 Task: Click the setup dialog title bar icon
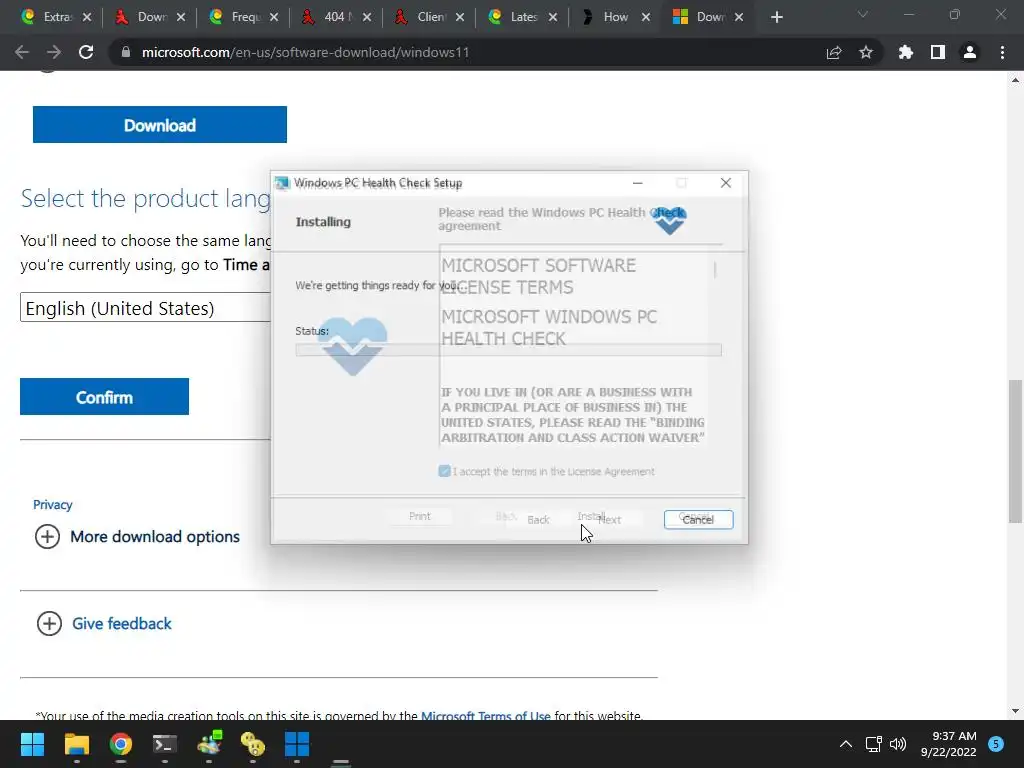[x=282, y=183]
